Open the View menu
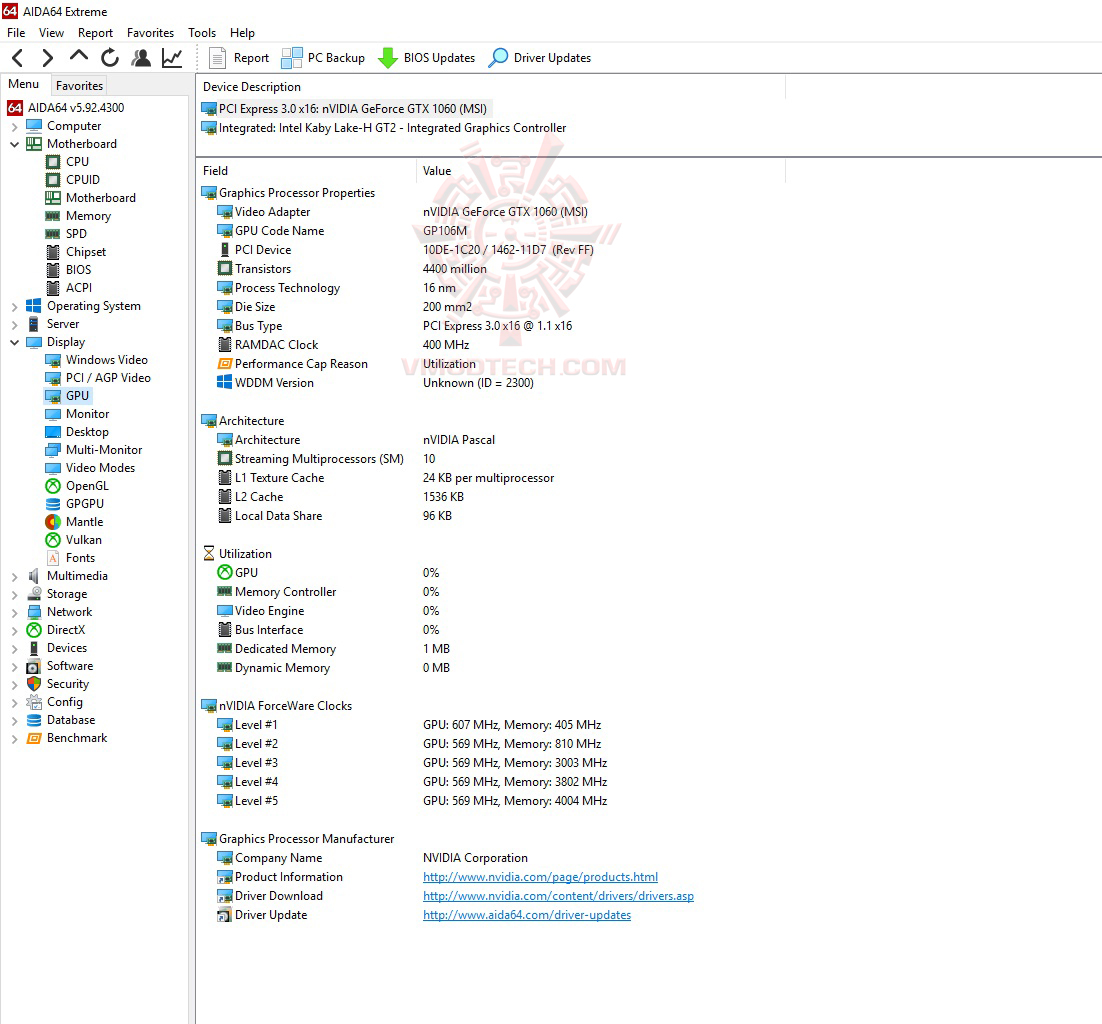 click(51, 33)
